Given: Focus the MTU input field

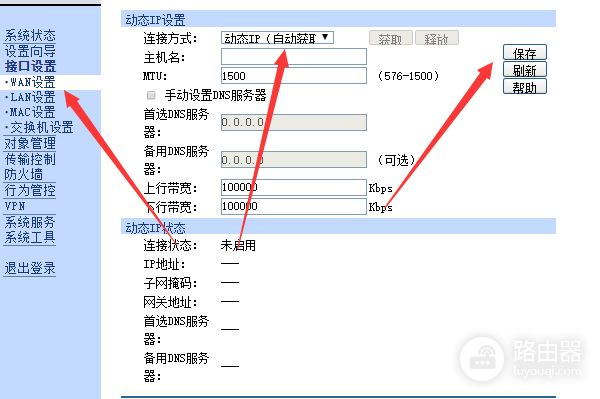Looking at the screenshot, I should 293,75.
